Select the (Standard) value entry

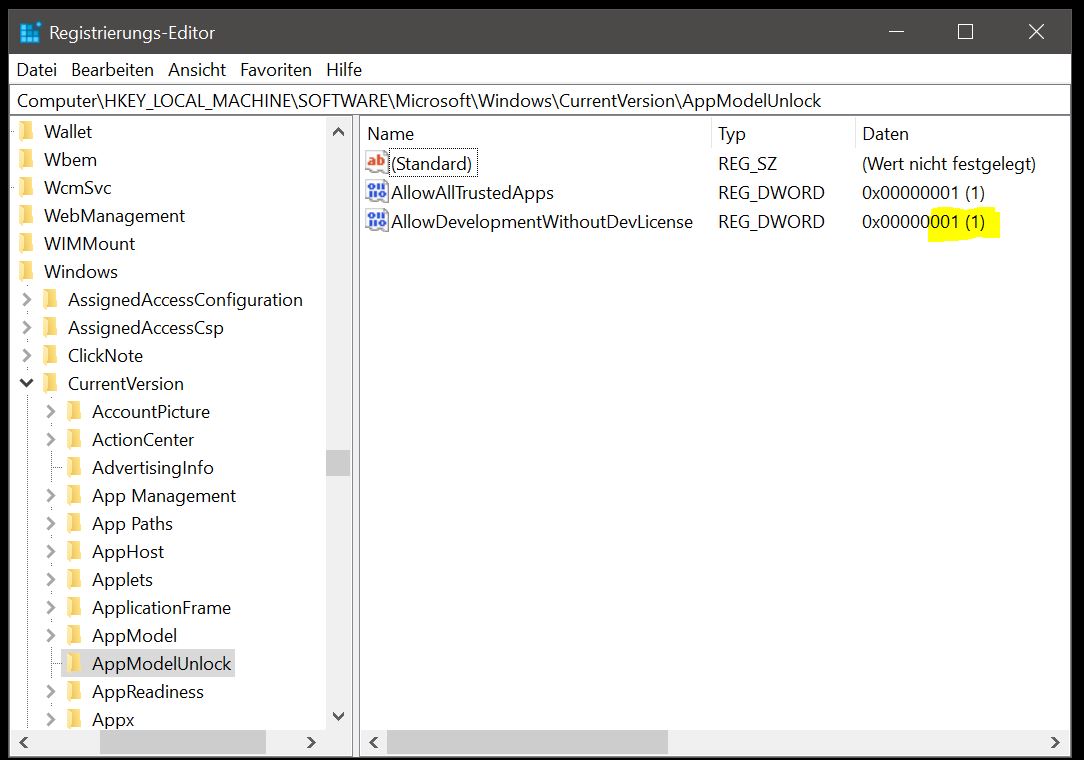coord(432,163)
